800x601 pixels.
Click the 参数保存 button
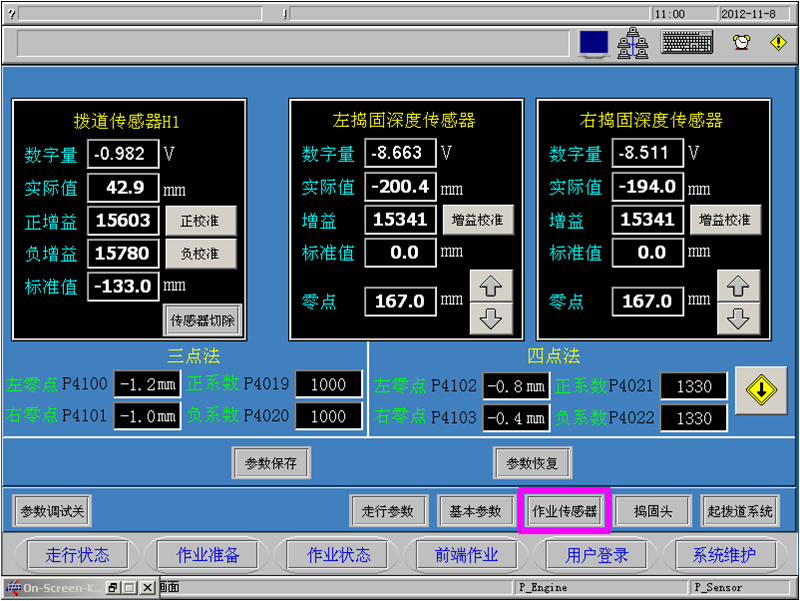pos(271,463)
